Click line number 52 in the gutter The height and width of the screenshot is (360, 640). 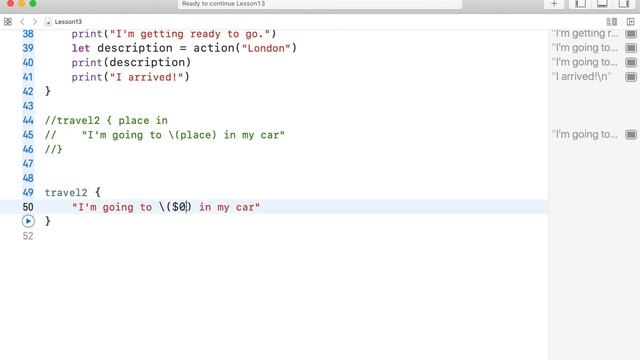click(x=28, y=236)
